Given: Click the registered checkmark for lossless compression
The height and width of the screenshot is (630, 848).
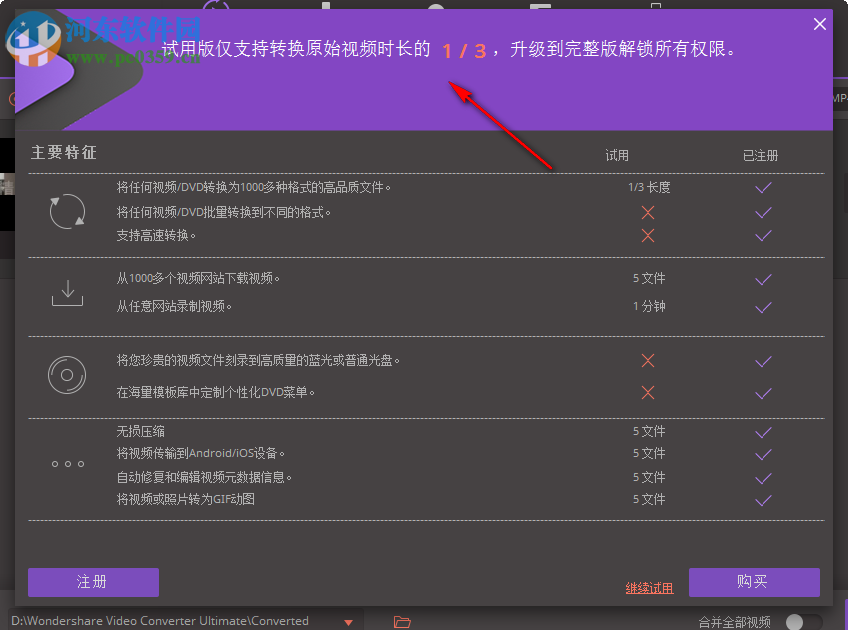Looking at the screenshot, I should (763, 431).
